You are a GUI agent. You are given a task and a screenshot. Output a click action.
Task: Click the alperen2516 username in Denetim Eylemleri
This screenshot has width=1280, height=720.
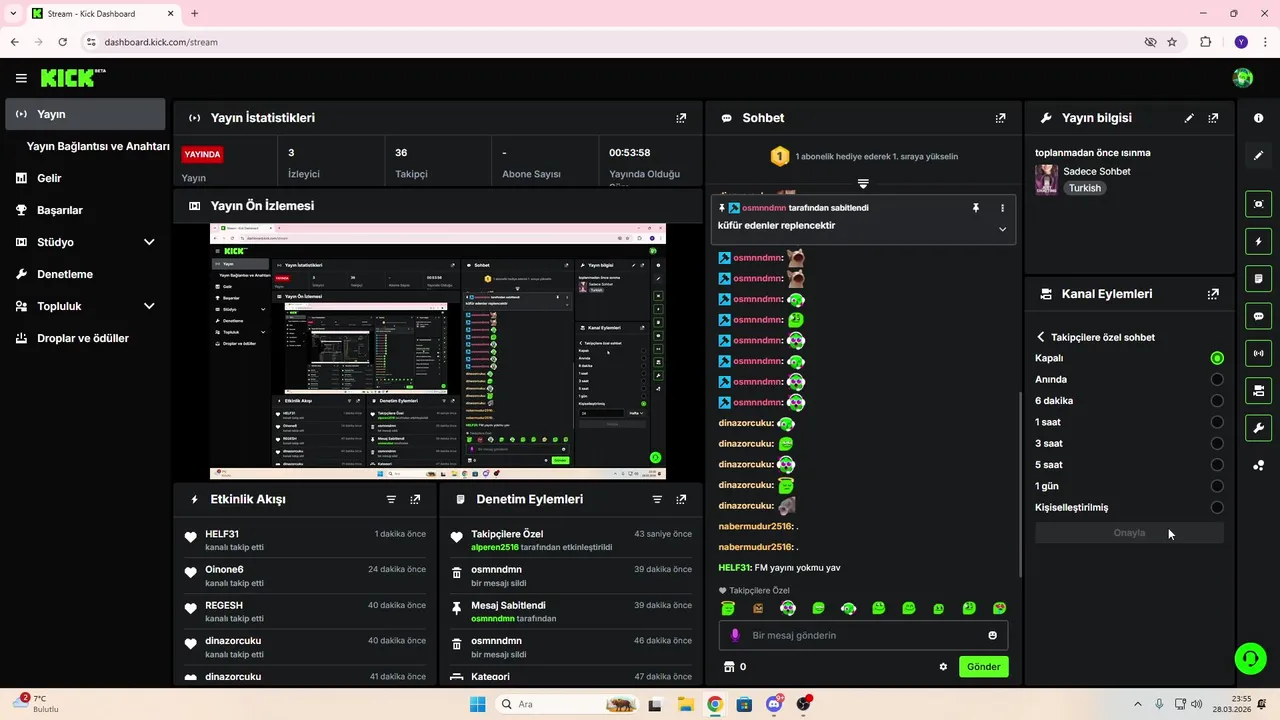pyautogui.click(x=495, y=547)
